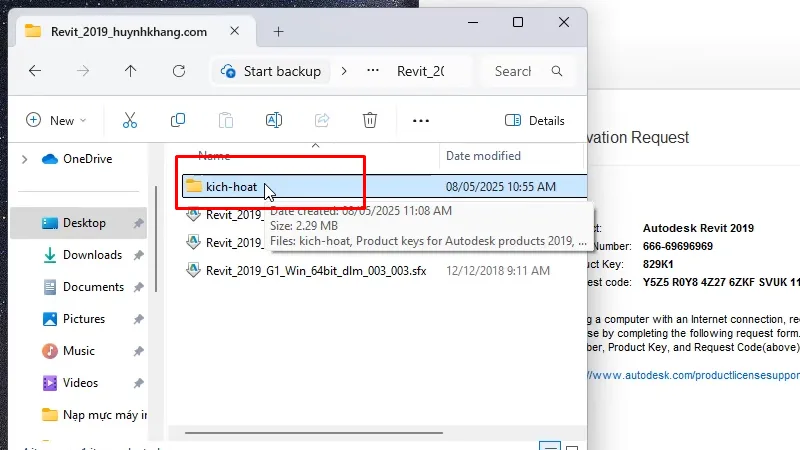This screenshot has width=800, height=450.
Task: Select Revit_2019_G1_Win_64bit_dlm_003_003.sfx file
Action: (315, 271)
